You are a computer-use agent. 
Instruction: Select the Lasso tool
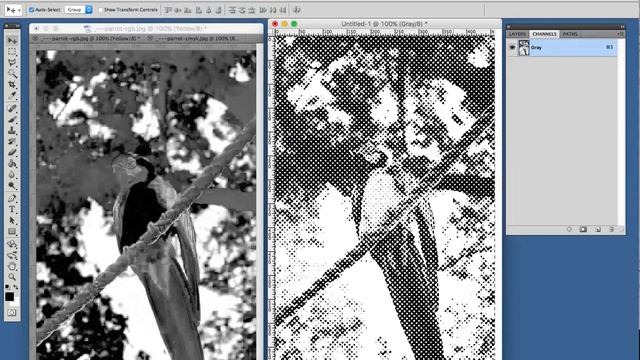[12, 62]
